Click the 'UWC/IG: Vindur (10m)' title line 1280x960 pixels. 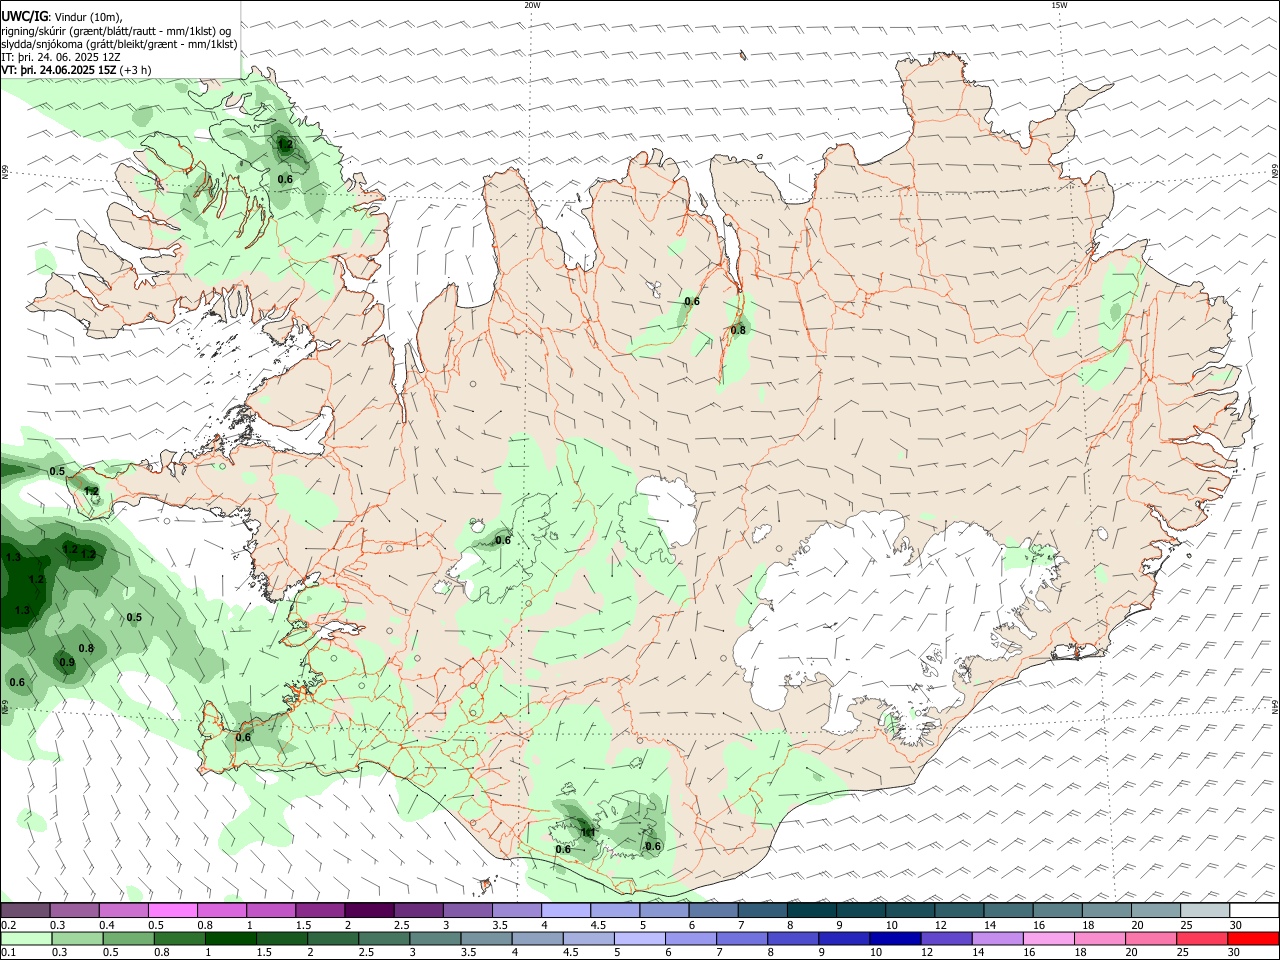tap(62, 17)
